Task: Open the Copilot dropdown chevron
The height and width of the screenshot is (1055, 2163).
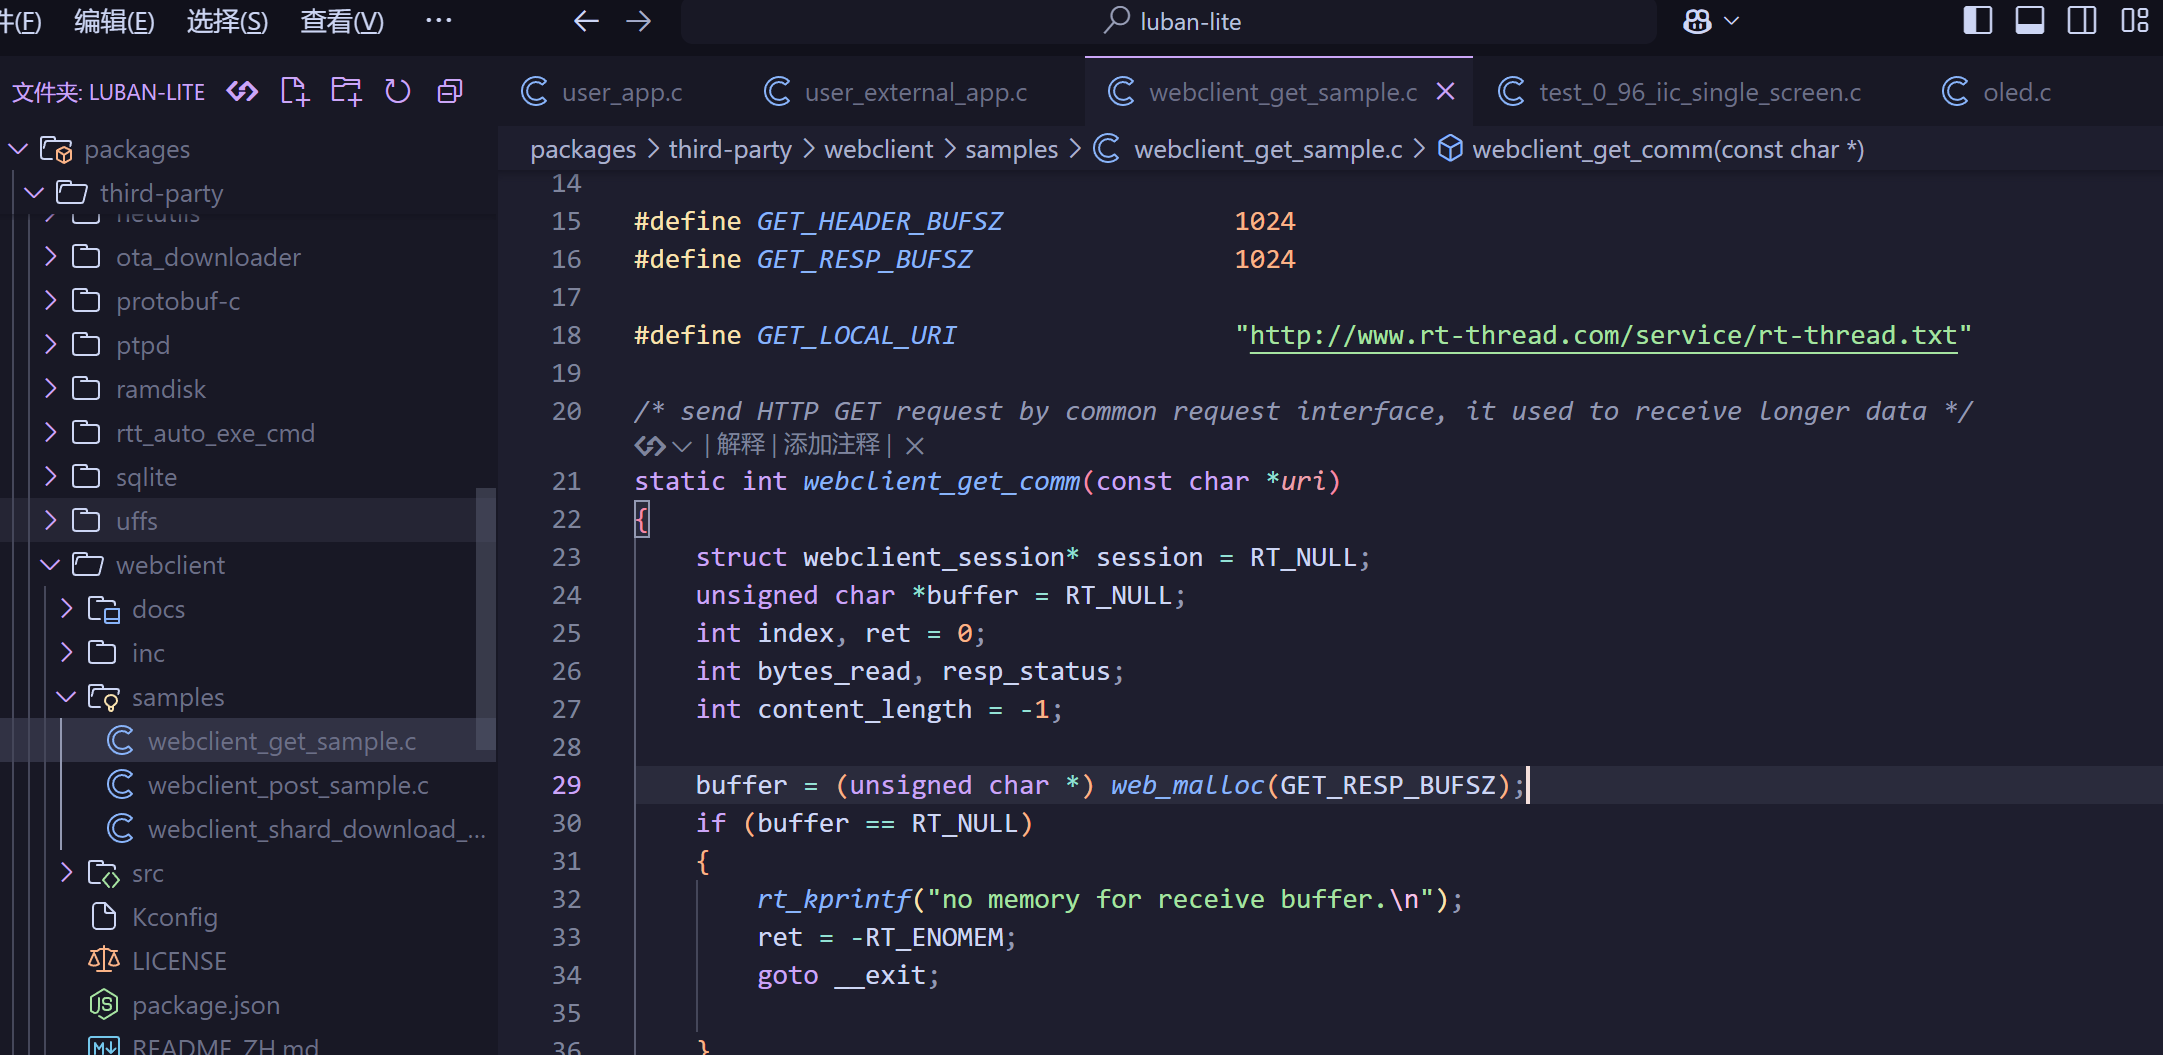Action: (x=1732, y=21)
